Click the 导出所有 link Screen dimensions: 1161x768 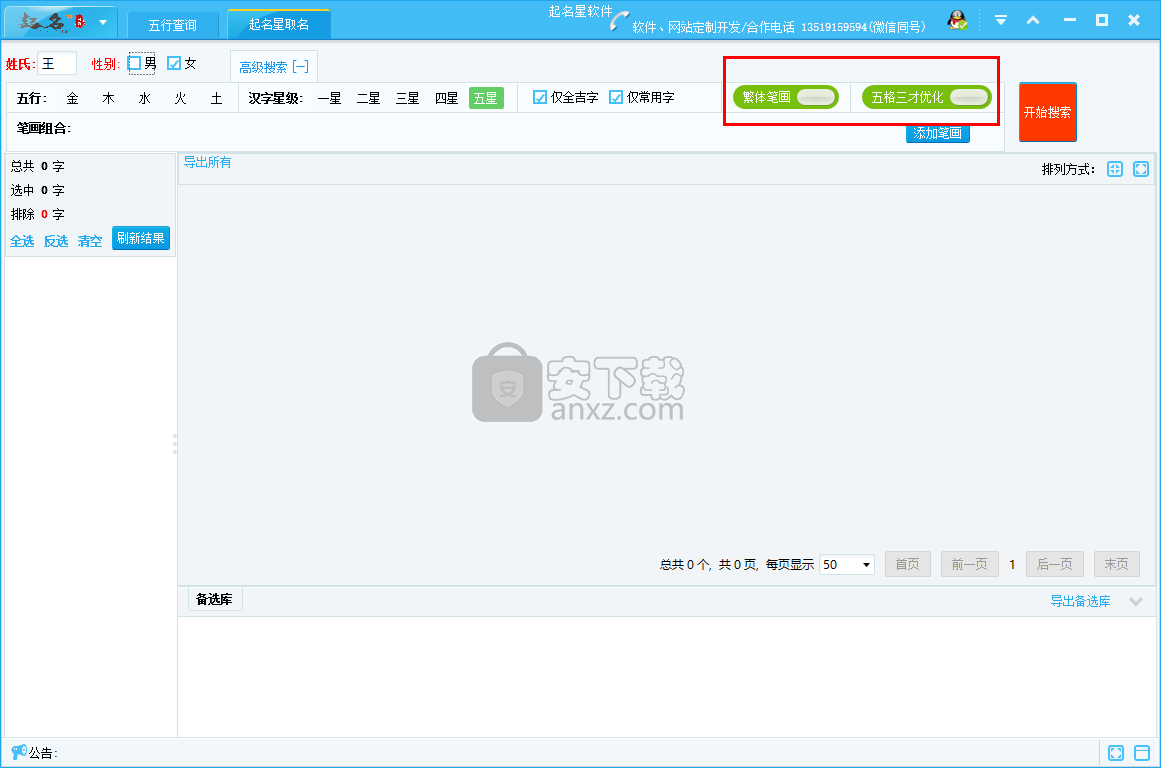[x=207, y=162]
